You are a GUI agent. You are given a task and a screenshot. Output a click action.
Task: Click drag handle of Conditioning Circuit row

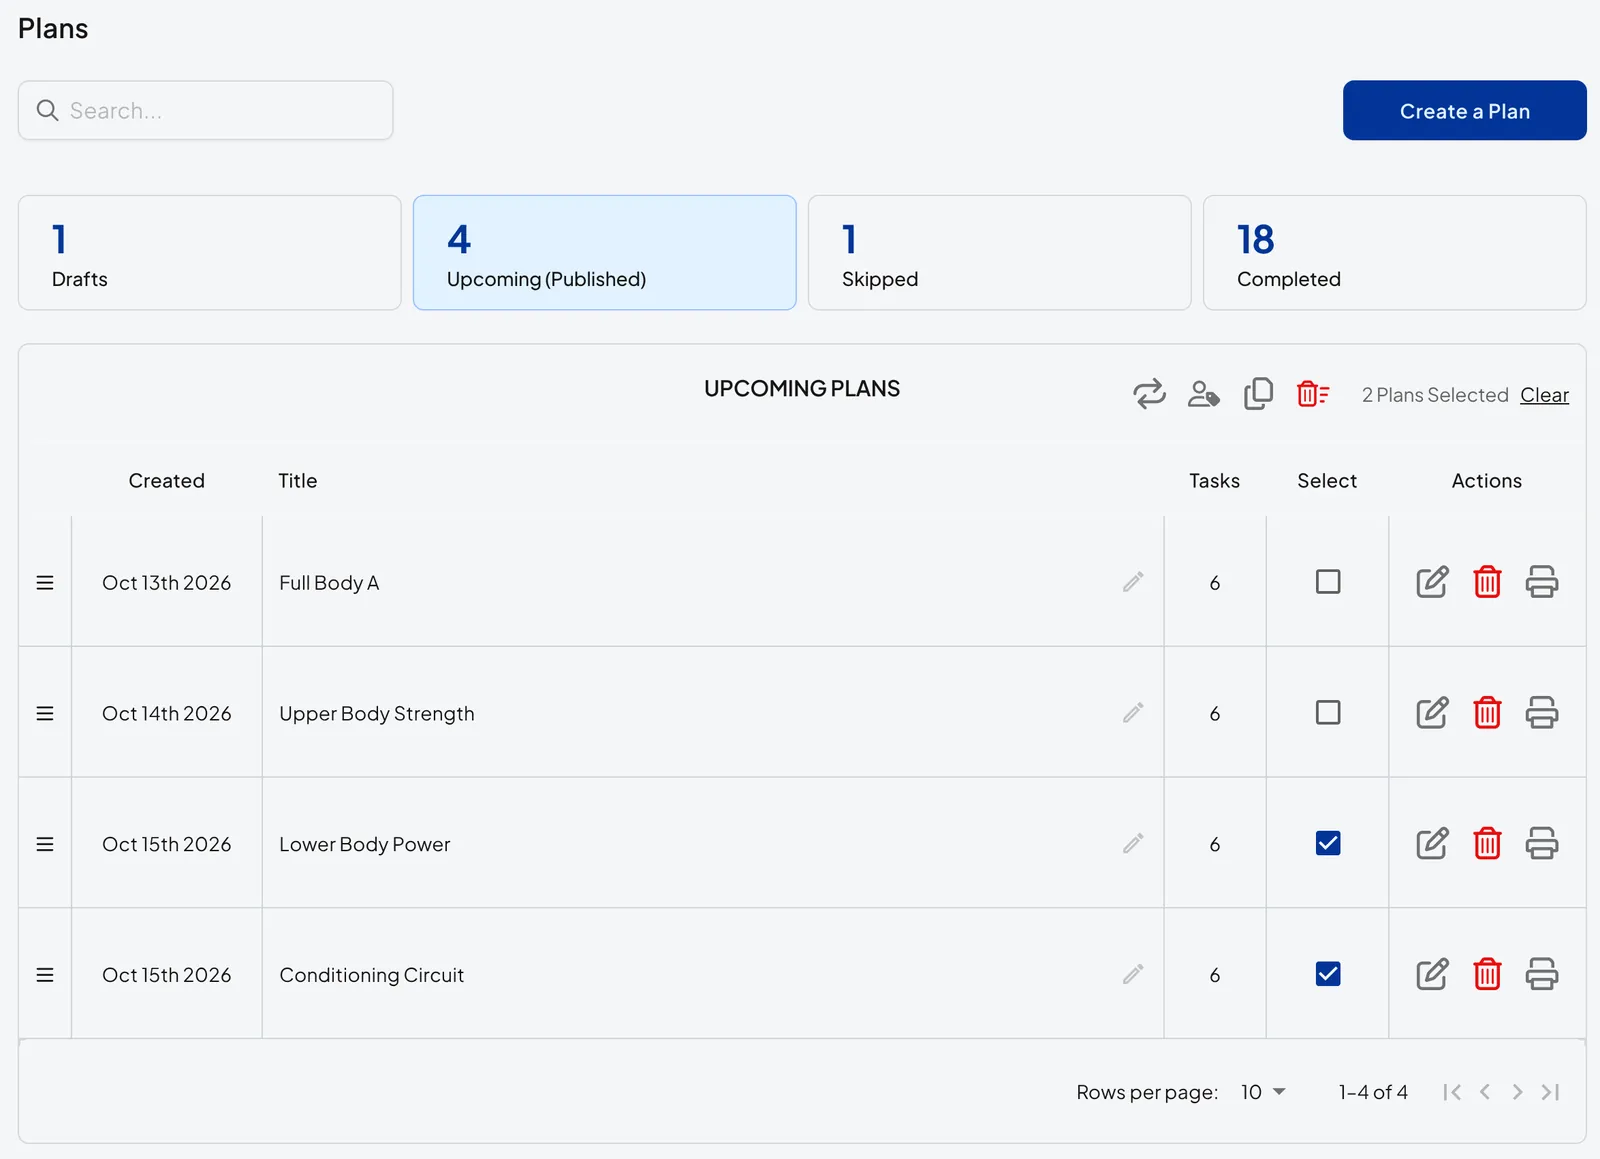45,974
